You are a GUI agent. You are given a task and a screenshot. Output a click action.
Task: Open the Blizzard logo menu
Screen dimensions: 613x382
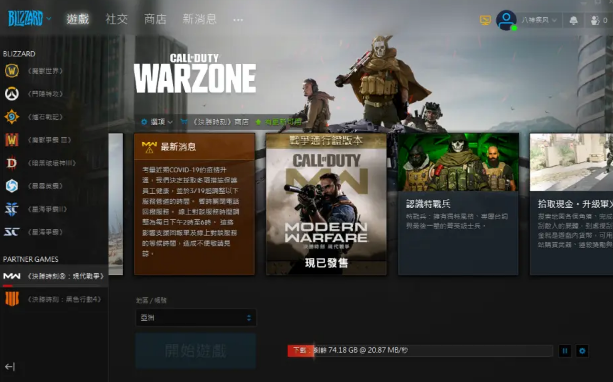(x=29, y=18)
